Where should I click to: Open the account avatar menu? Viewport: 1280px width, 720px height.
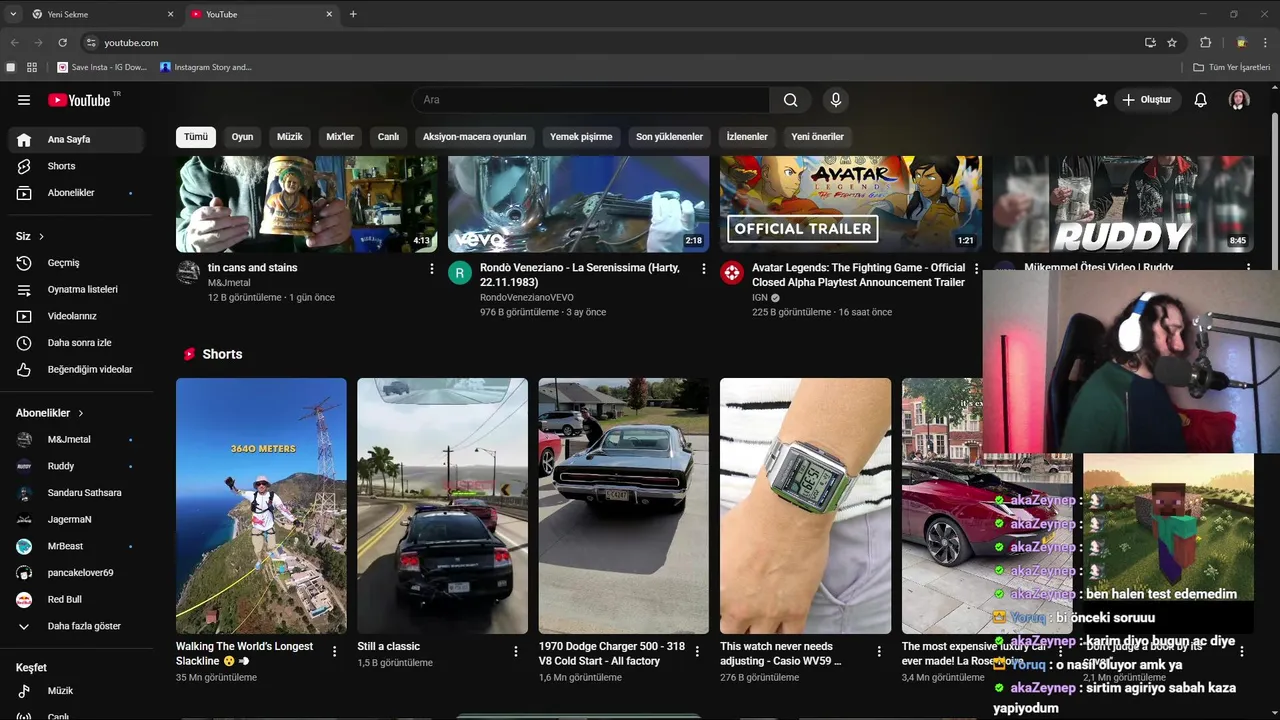1239,100
